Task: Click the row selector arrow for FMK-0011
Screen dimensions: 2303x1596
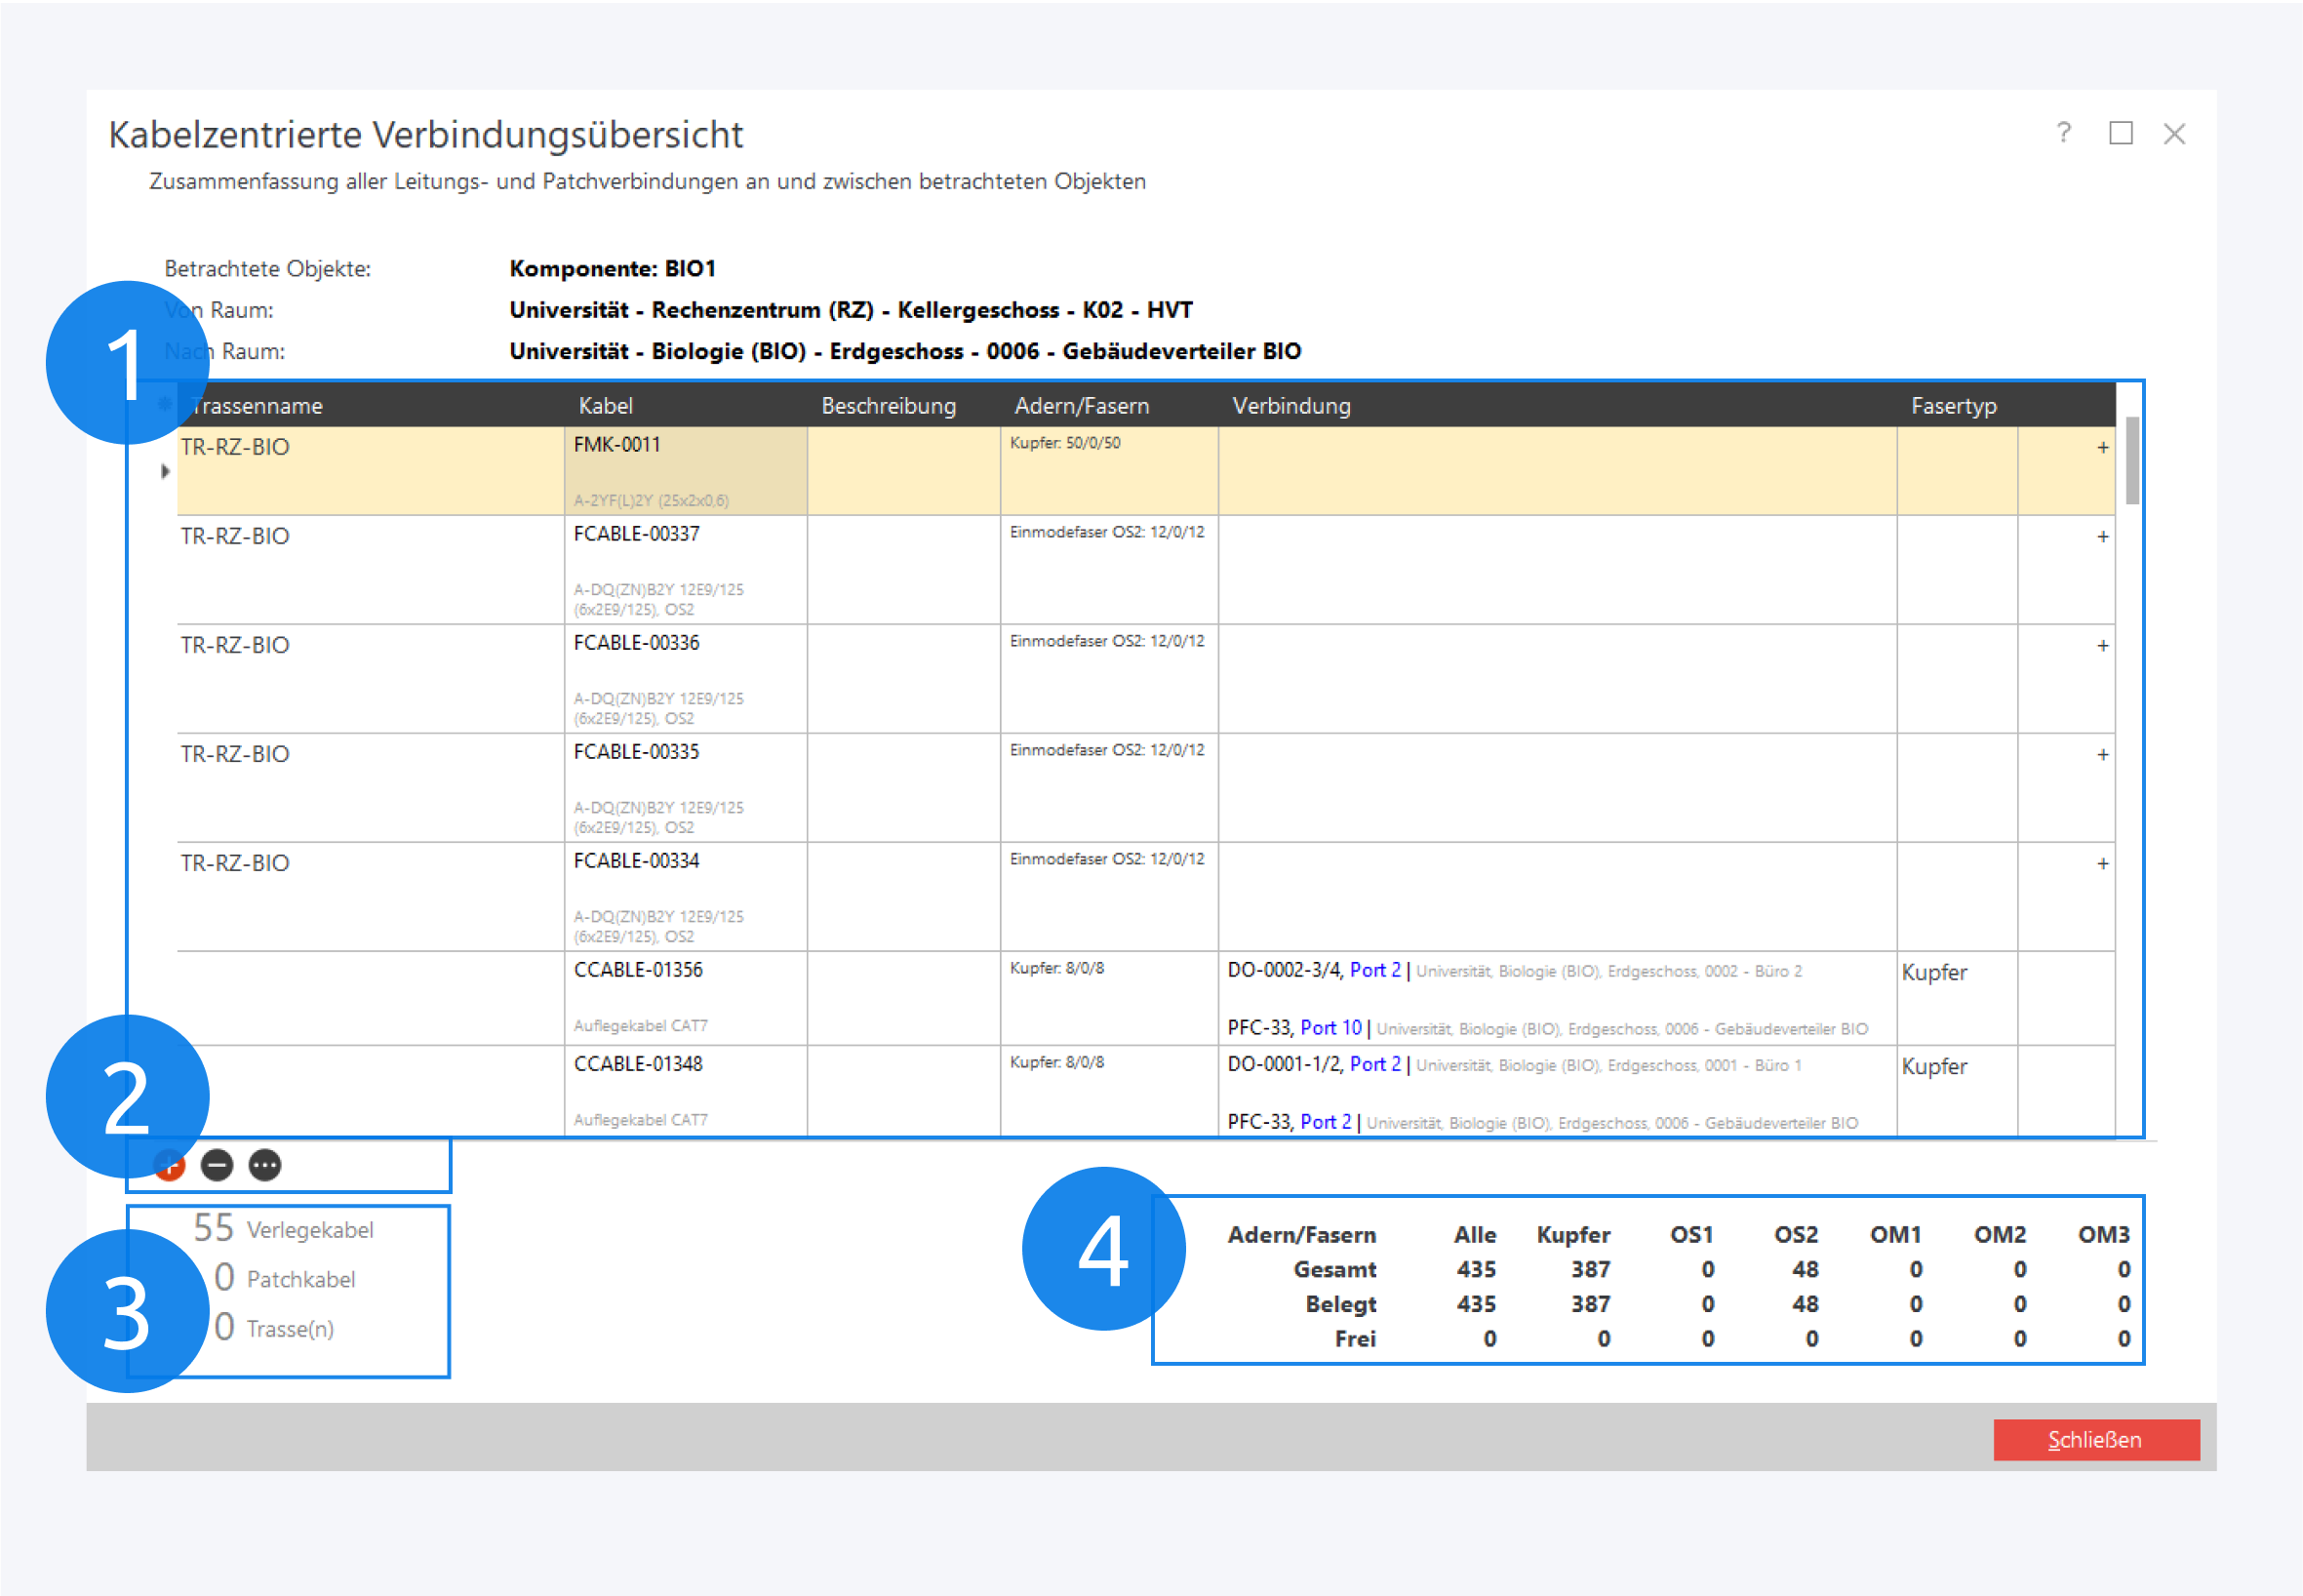Action: (165, 471)
